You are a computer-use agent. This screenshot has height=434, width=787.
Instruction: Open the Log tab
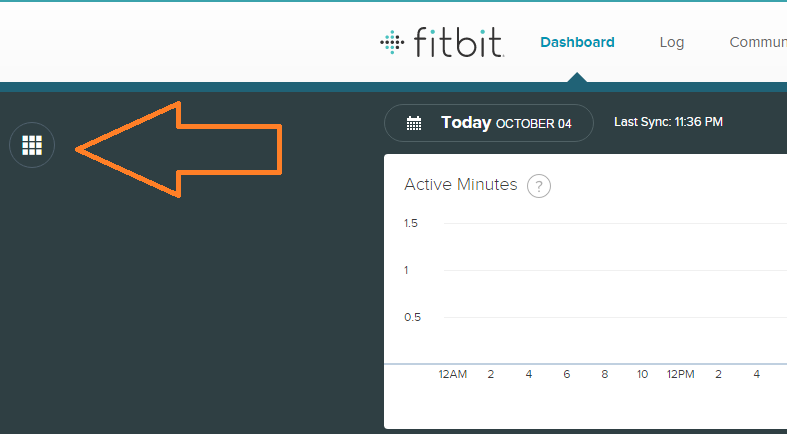pyautogui.click(x=672, y=42)
